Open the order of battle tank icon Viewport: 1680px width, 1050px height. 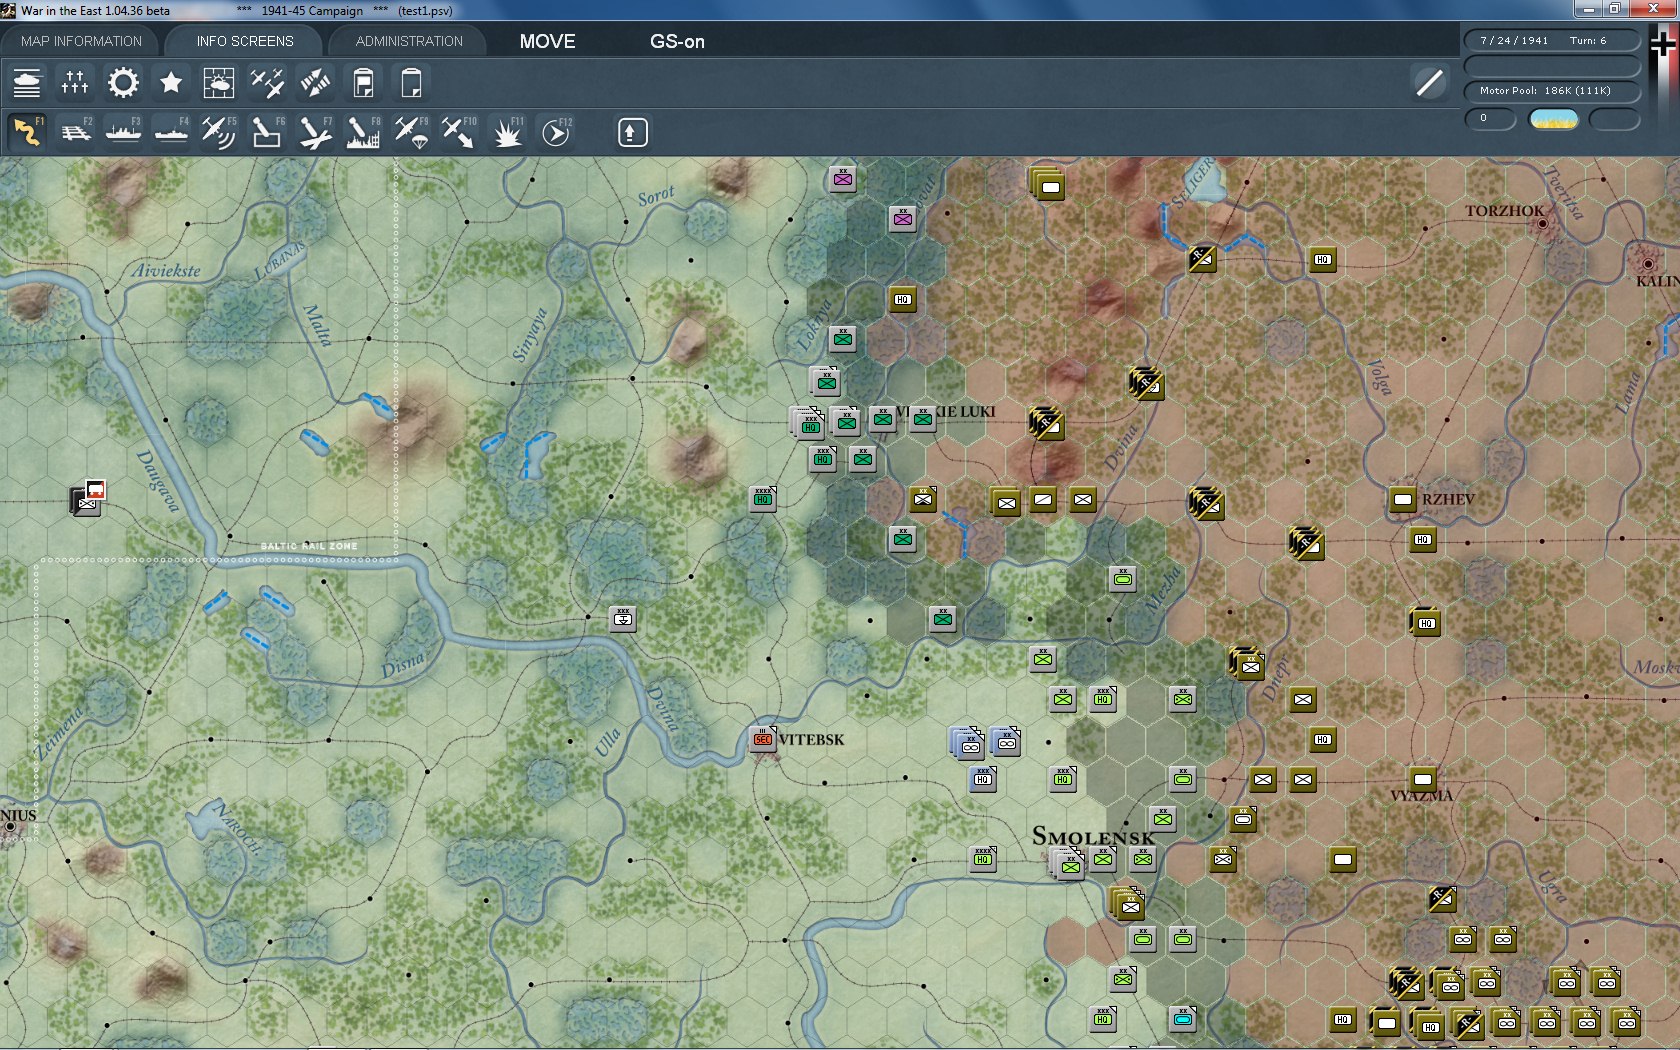[x=27, y=83]
